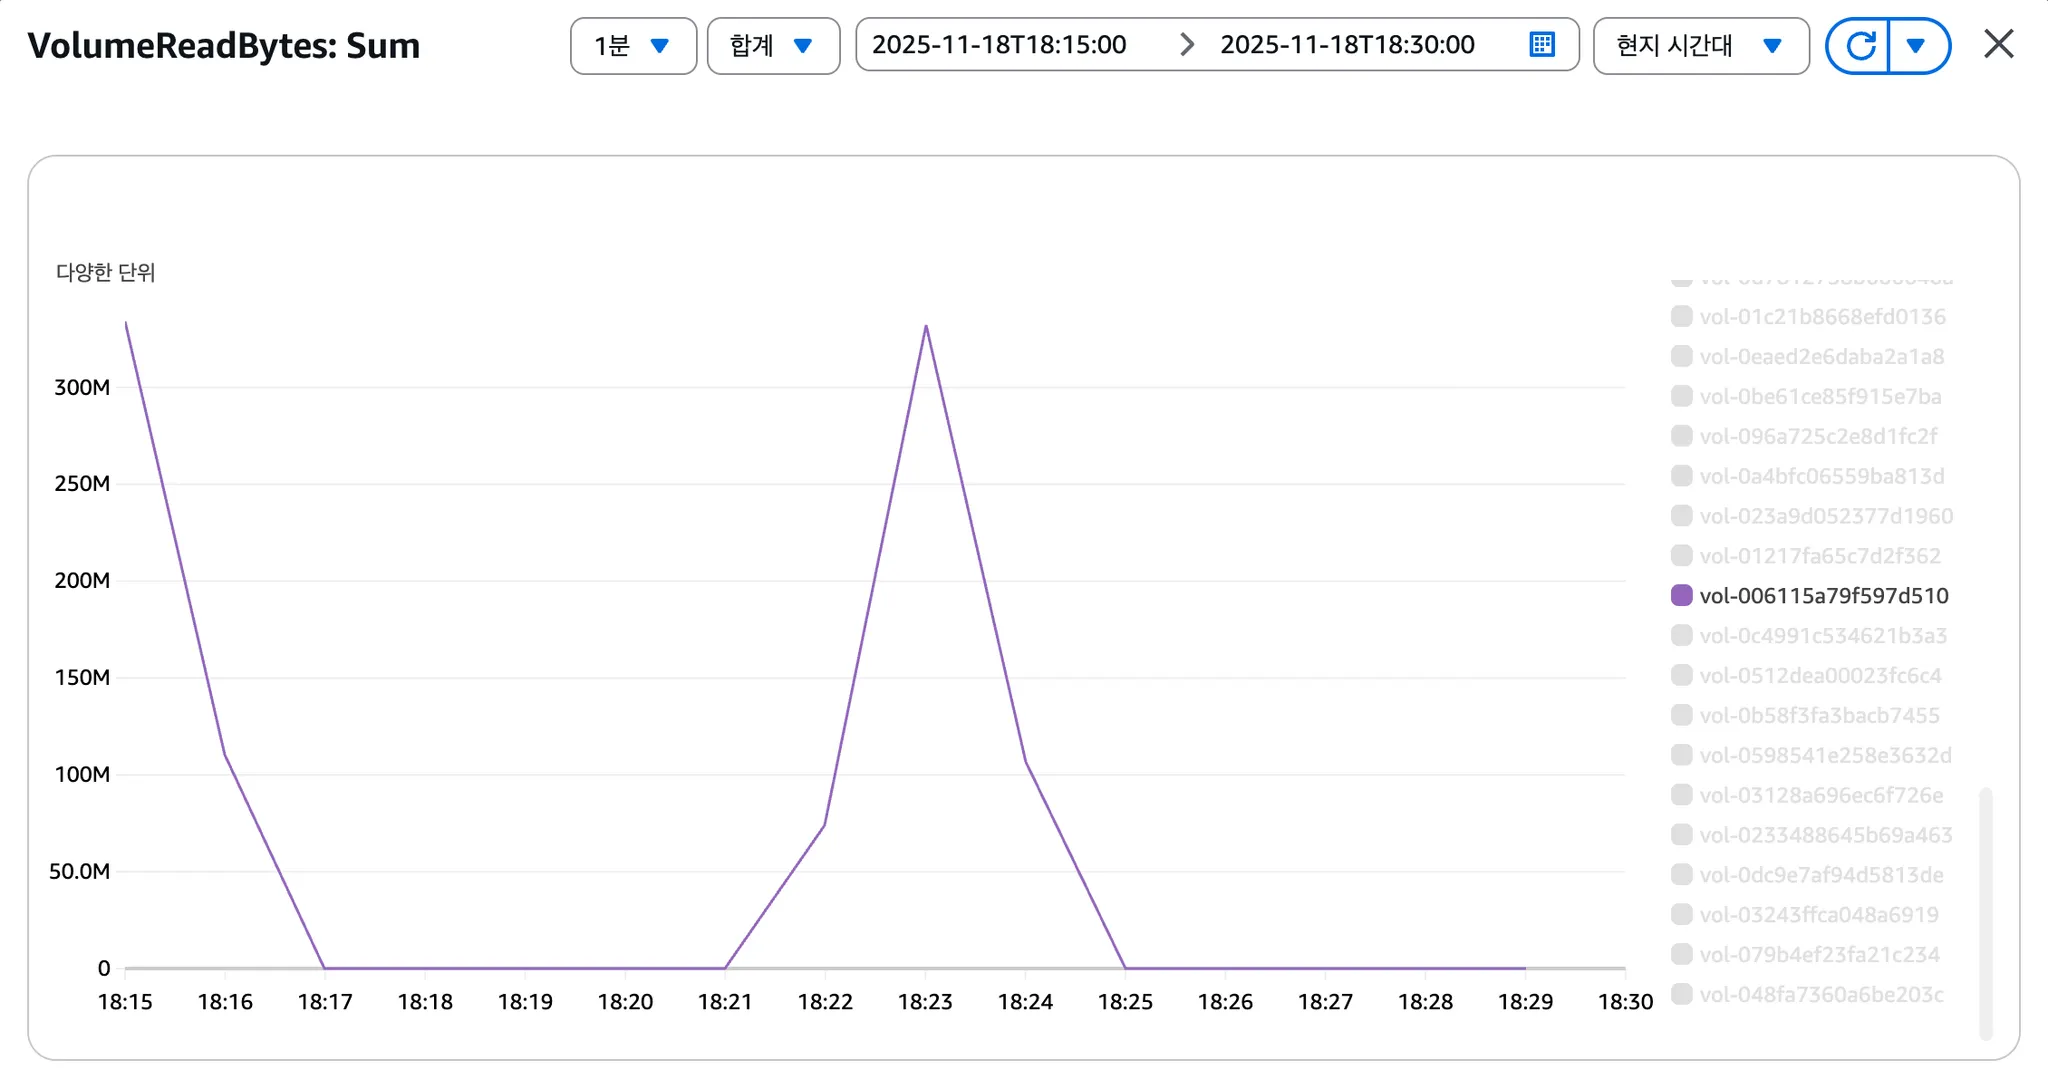
Task: Enable the vol-01c21b8668efd0136 legend swatch
Action: tap(1681, 317)
